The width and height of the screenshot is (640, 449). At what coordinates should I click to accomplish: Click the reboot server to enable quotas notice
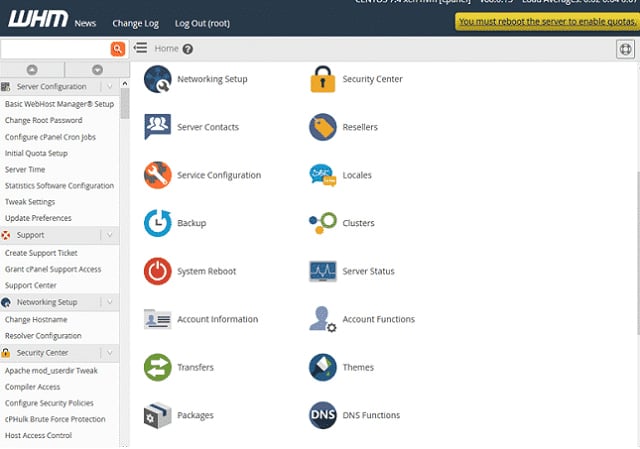[x=547, y=21]
